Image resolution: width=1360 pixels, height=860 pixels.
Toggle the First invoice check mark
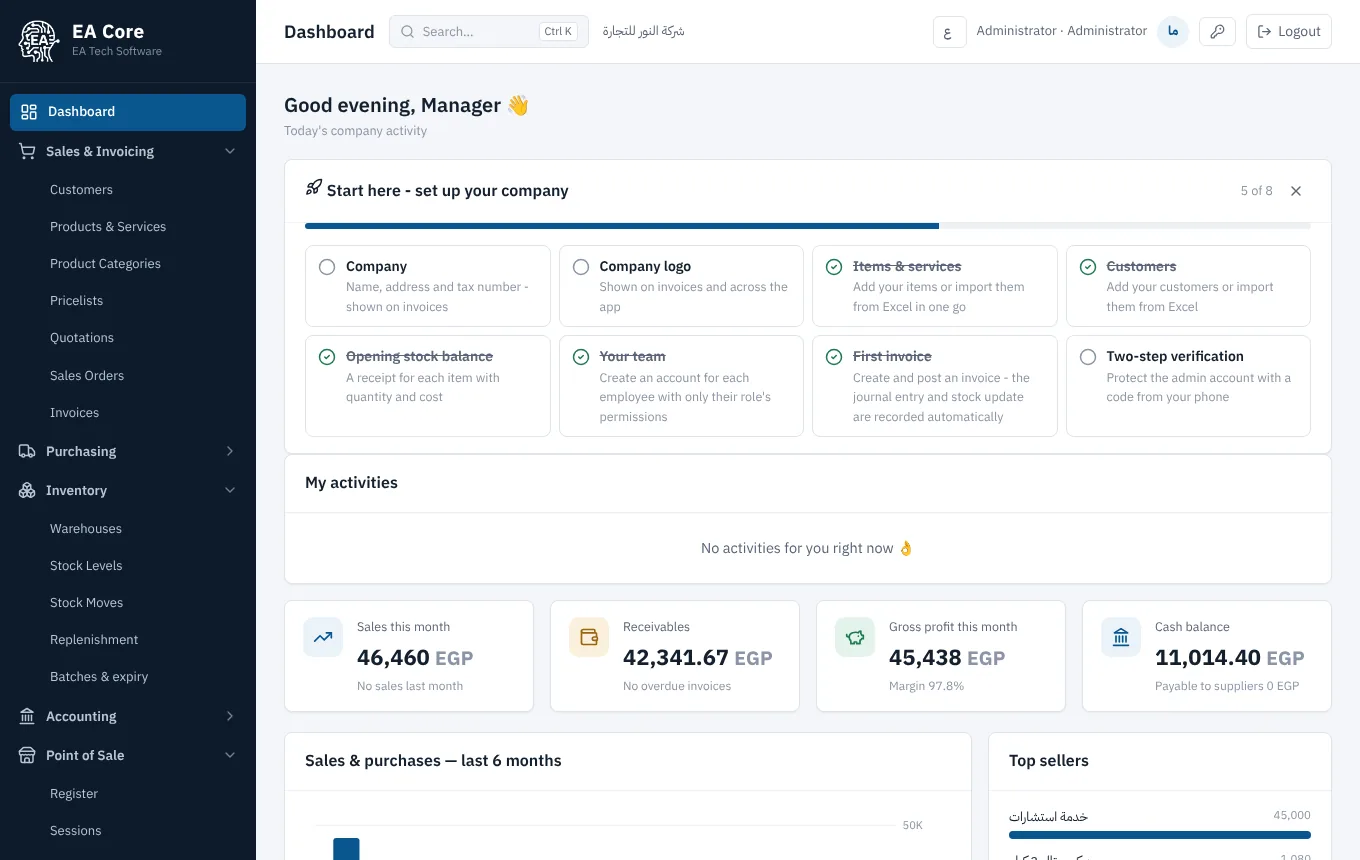tap(834, 357)
